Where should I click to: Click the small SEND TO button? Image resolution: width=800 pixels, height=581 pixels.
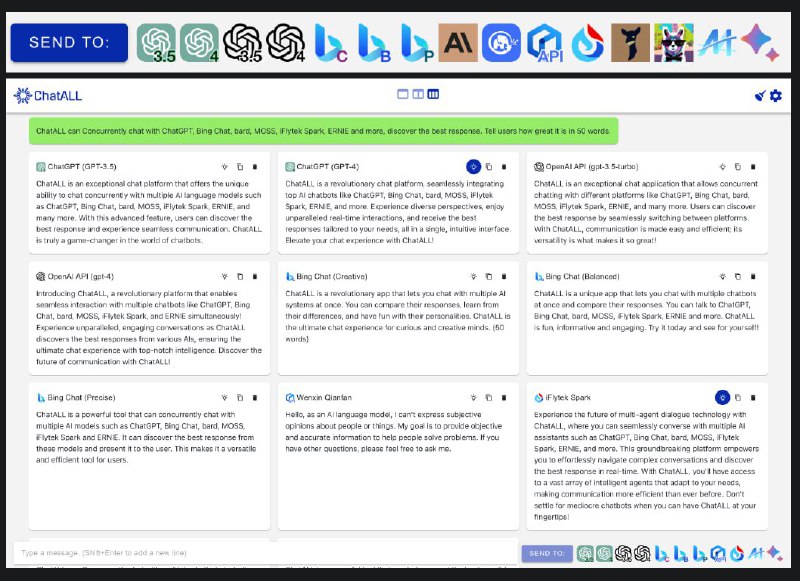(547, 553)
